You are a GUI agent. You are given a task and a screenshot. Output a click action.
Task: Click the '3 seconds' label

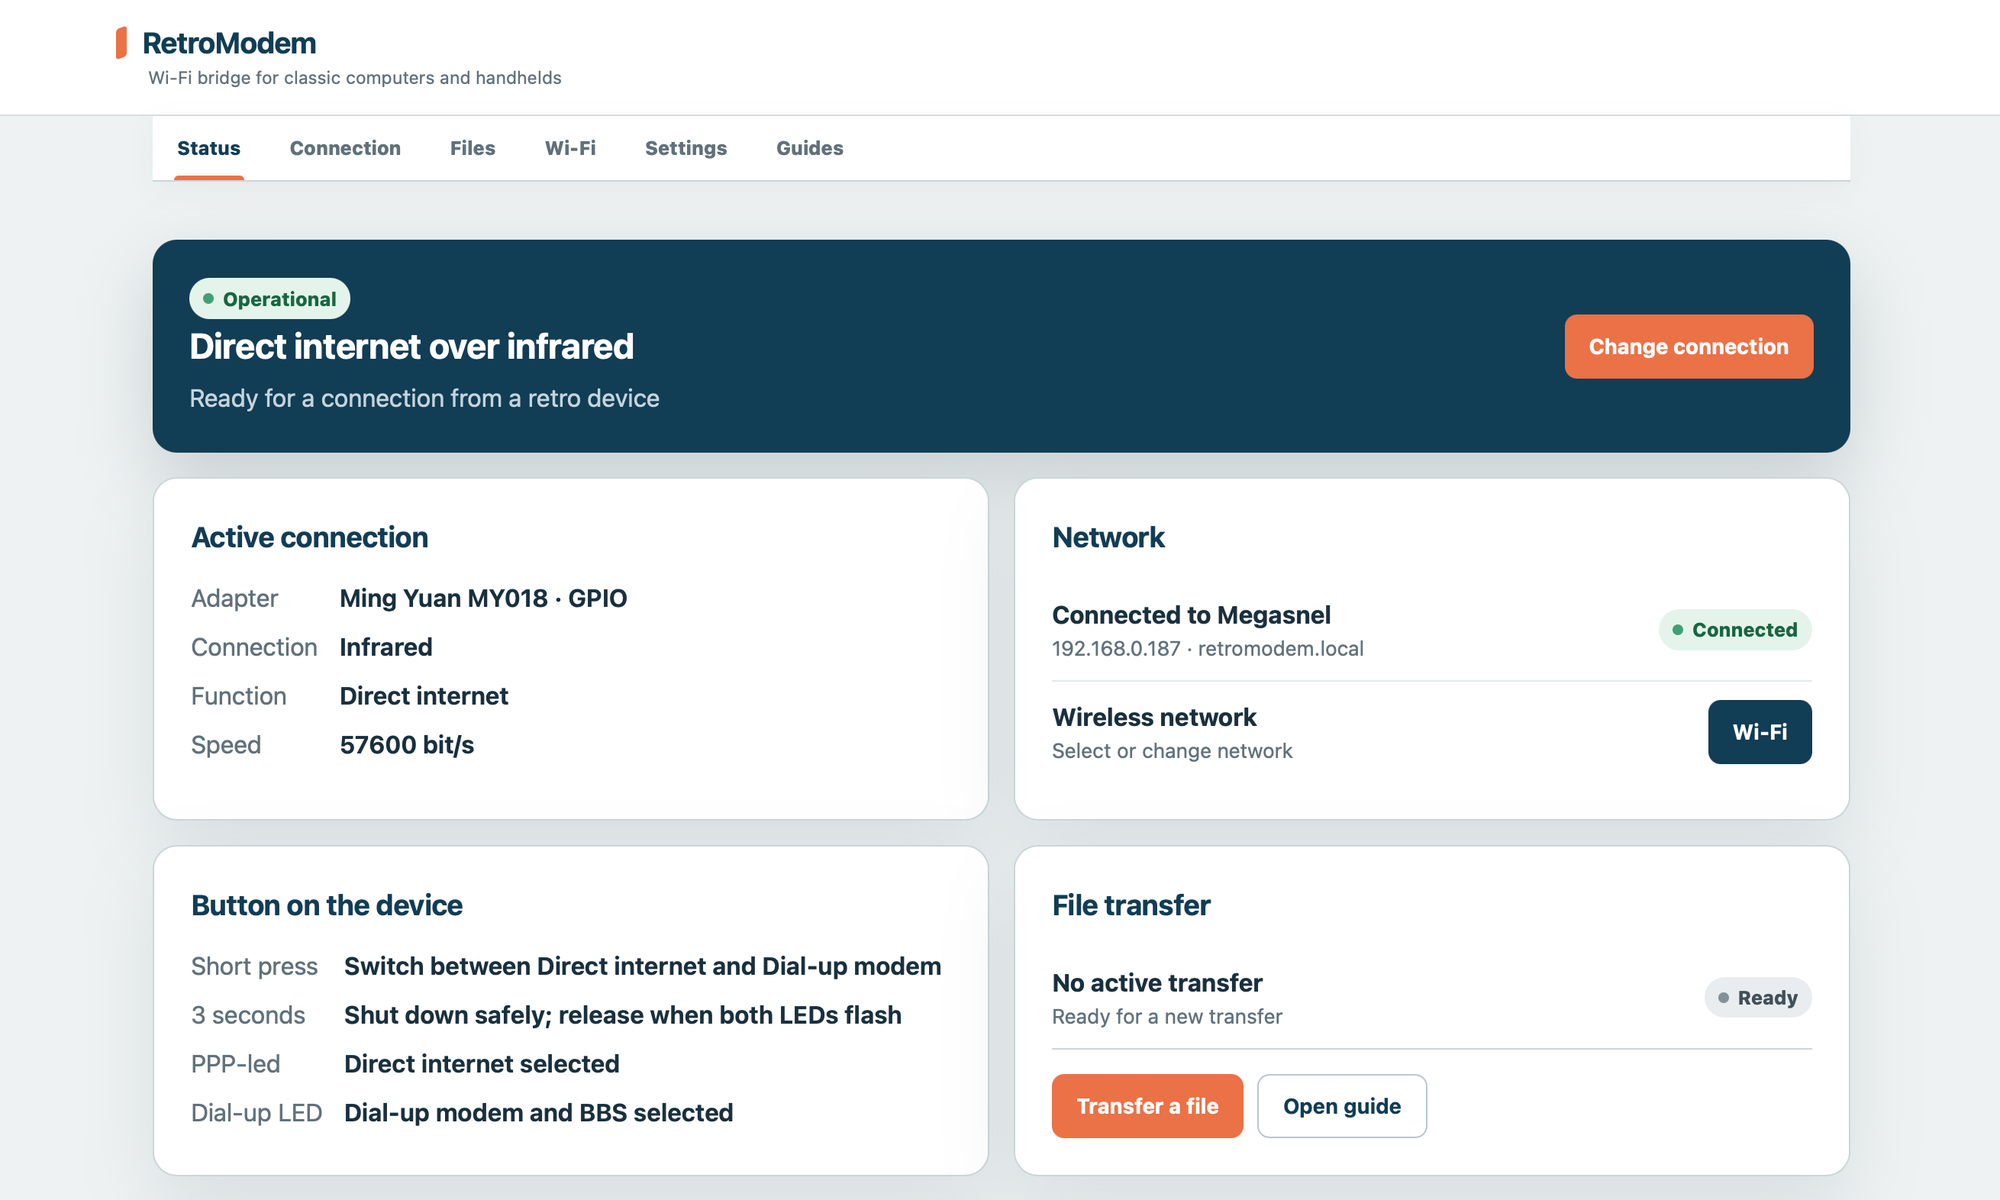click(248, 1015)
